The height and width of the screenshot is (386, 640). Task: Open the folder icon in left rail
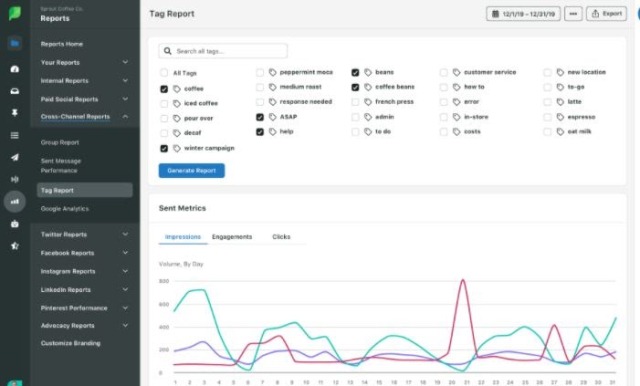tap(15, 43)
